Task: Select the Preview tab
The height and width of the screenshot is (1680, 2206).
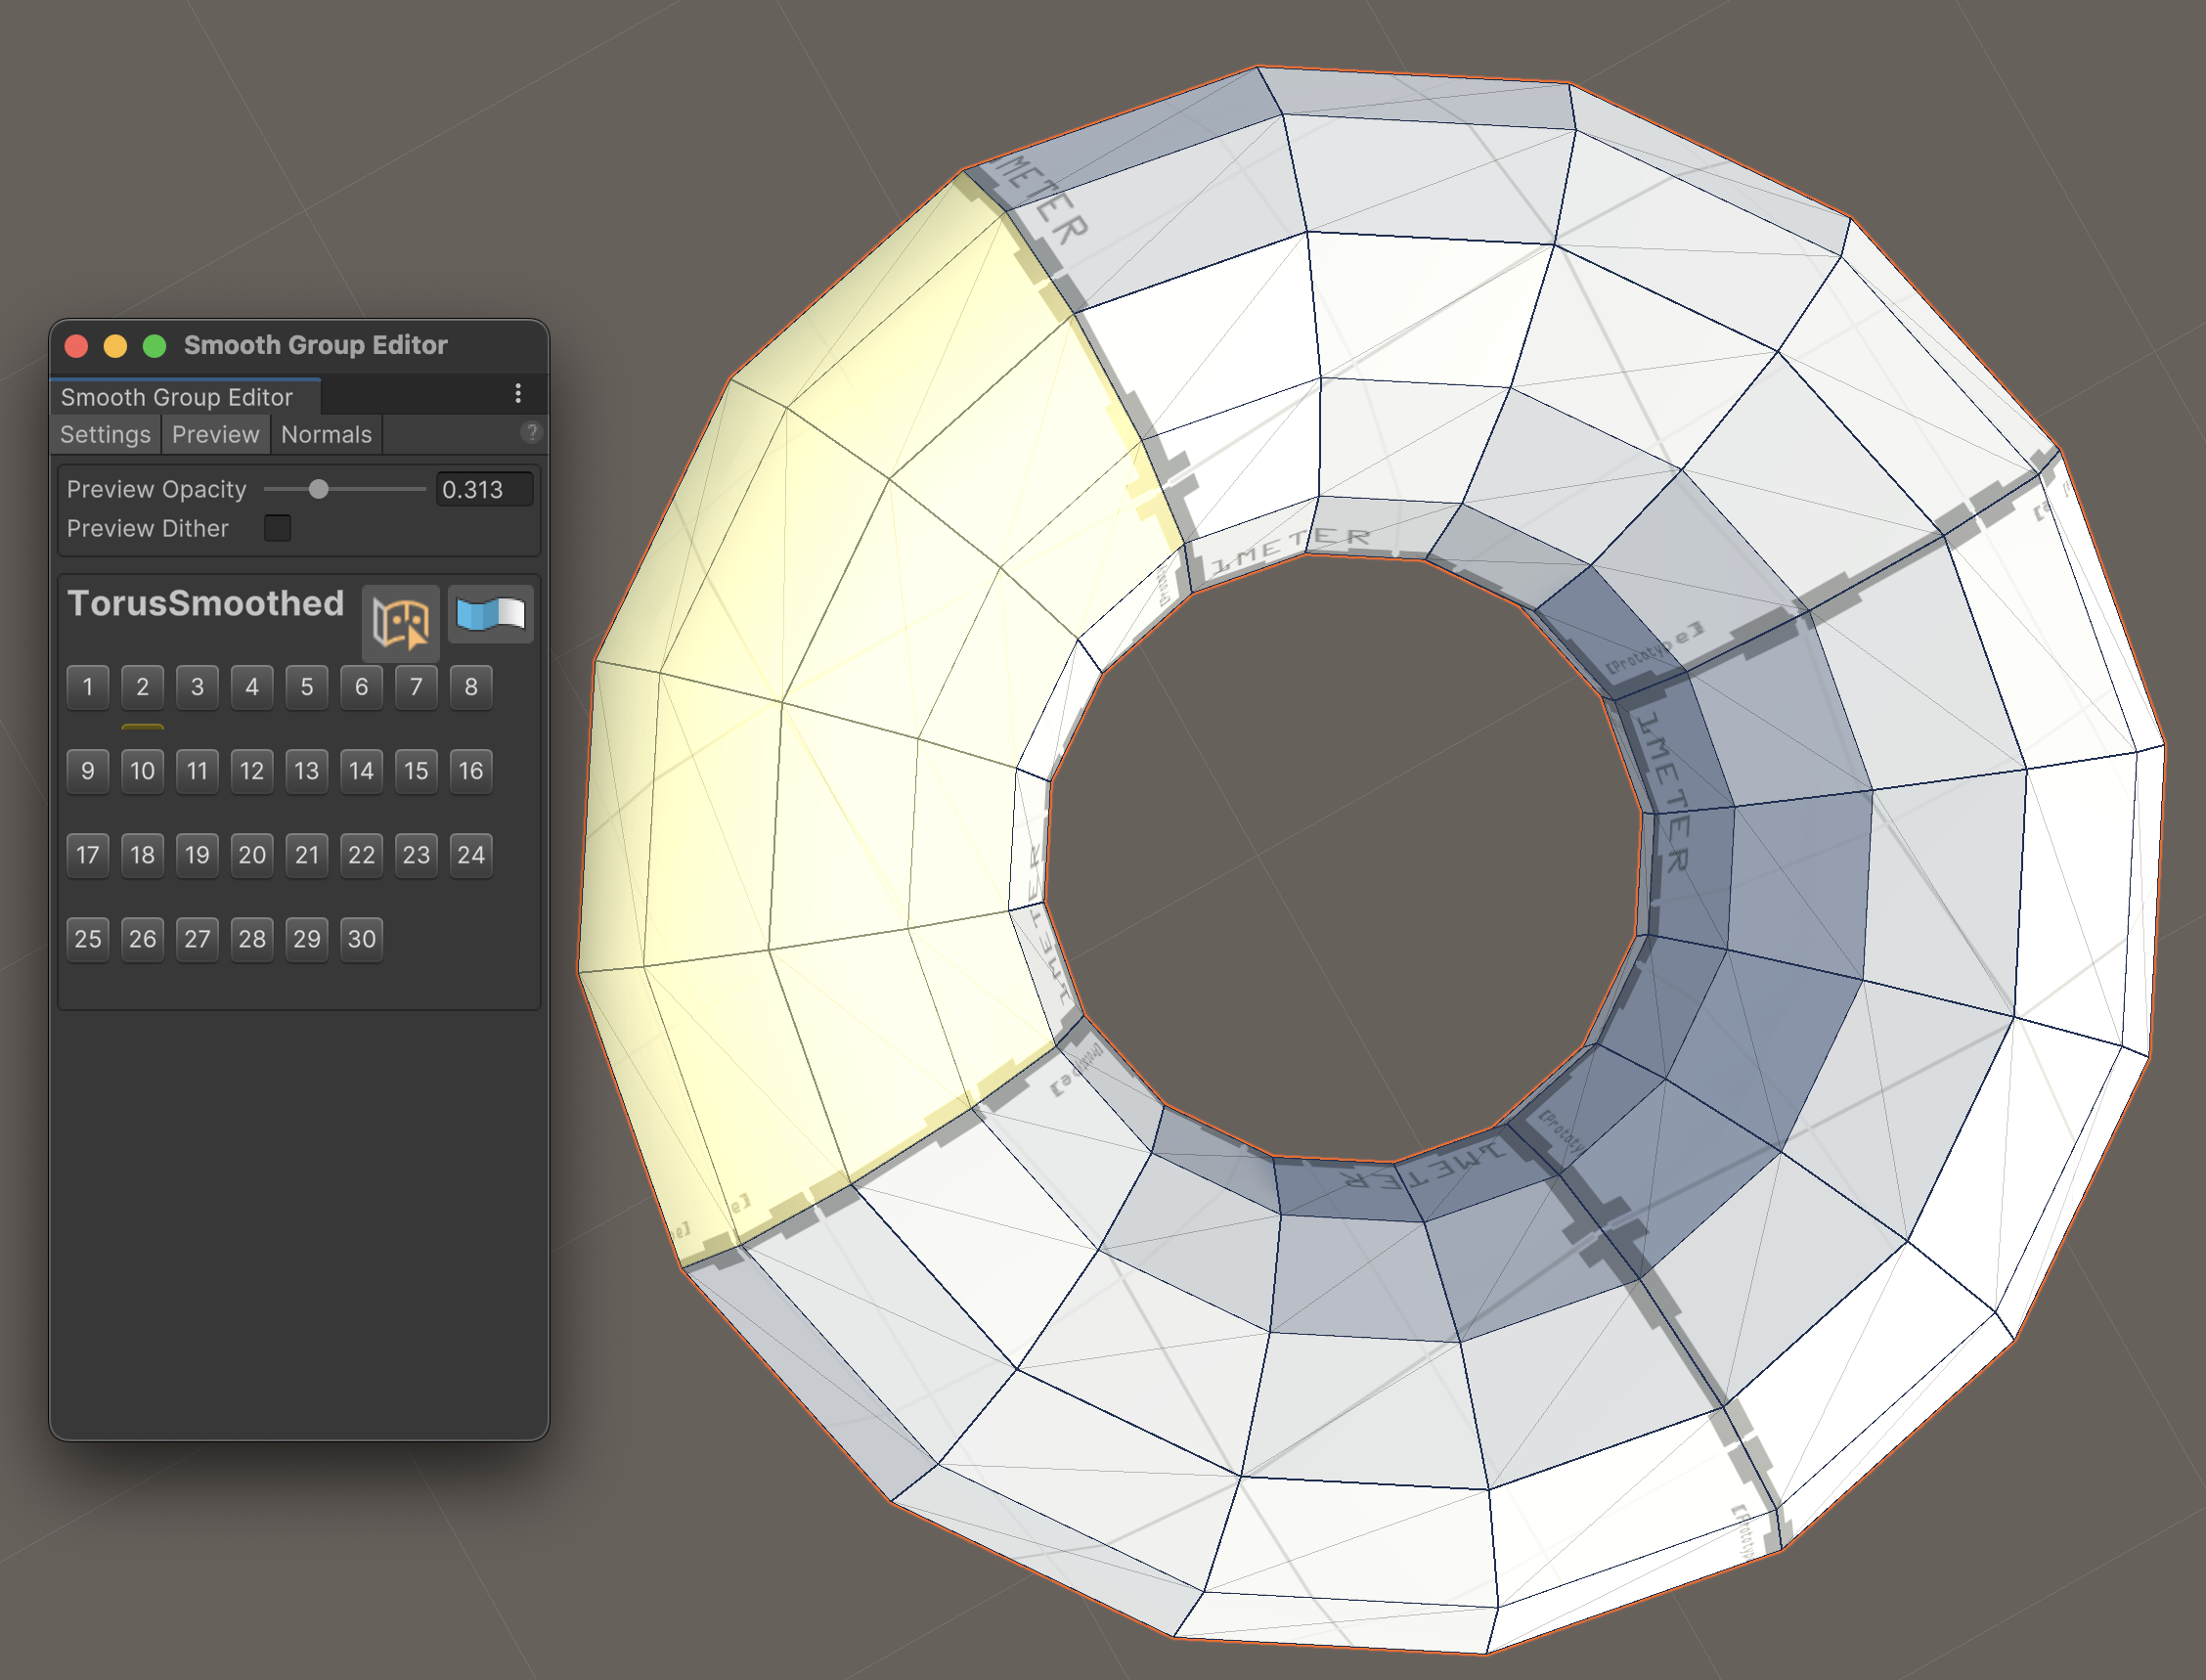Action: 215,433
